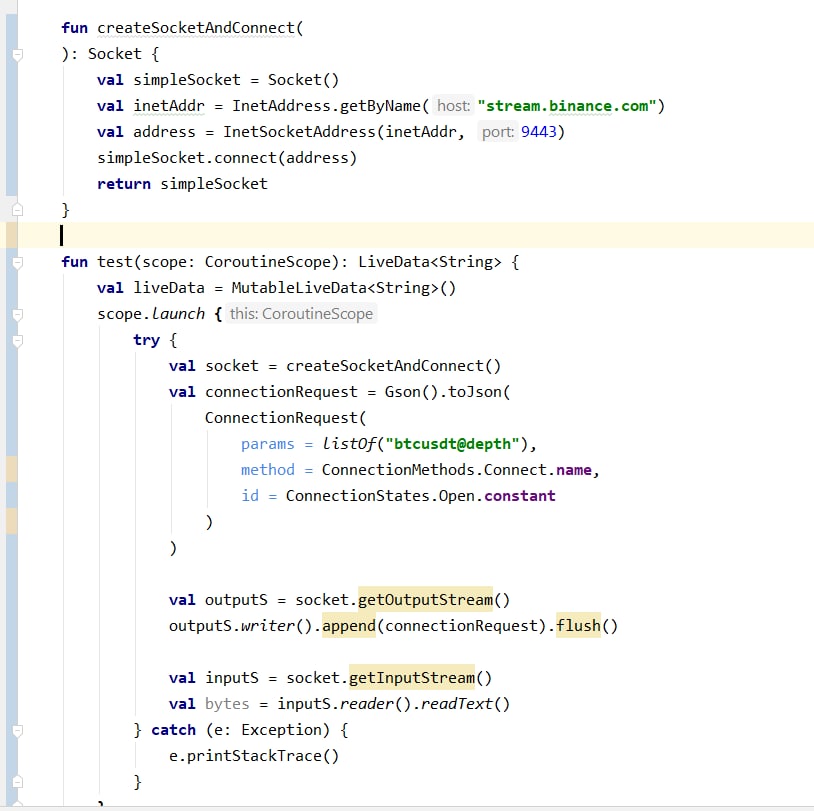Click the test function name
Viewport: 814px width, 811px height.
(x=115, y=262)
